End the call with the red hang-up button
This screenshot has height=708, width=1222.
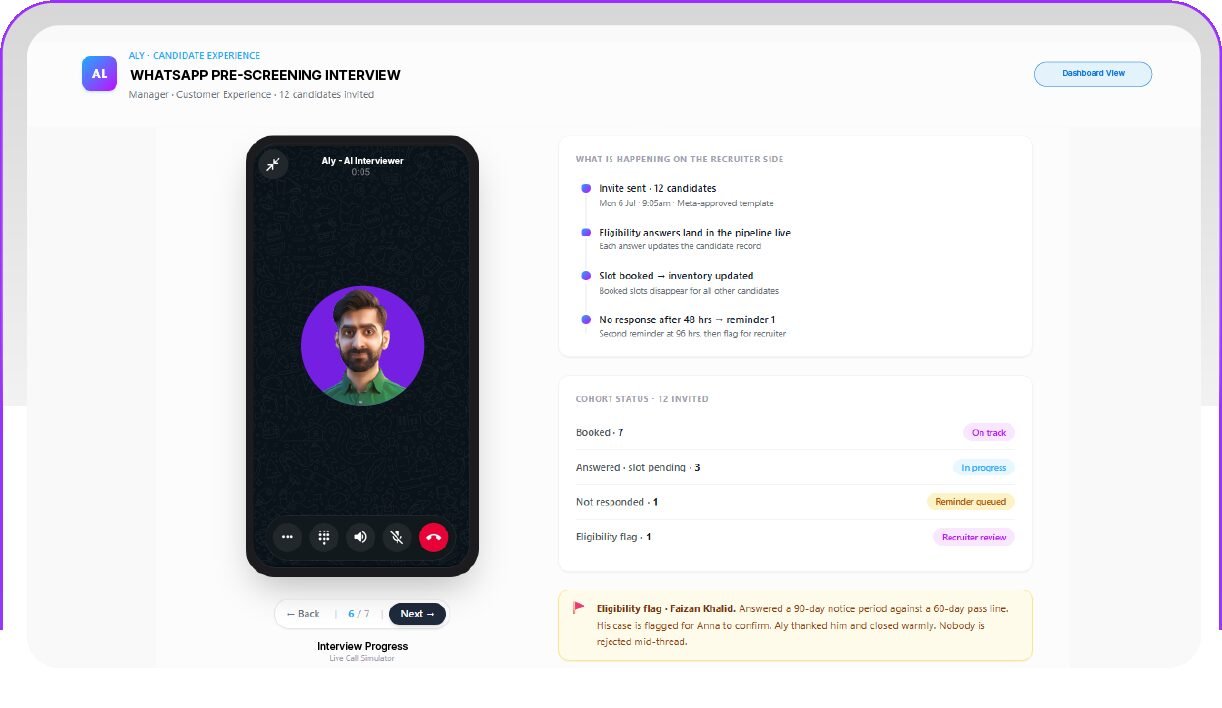(433, 537)
